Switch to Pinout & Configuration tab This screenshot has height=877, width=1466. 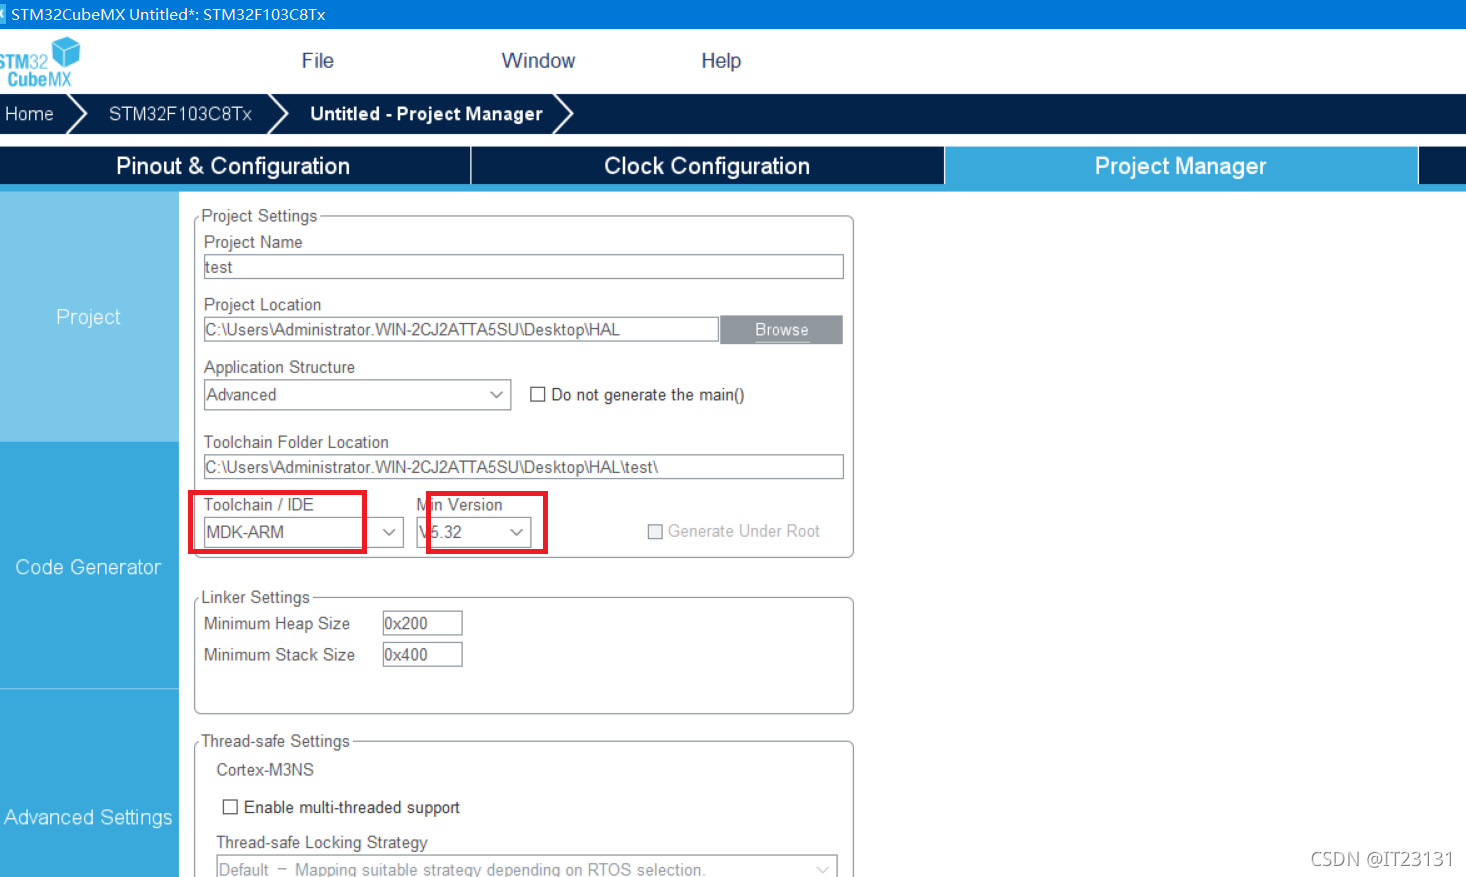click(x=234, y=166)
